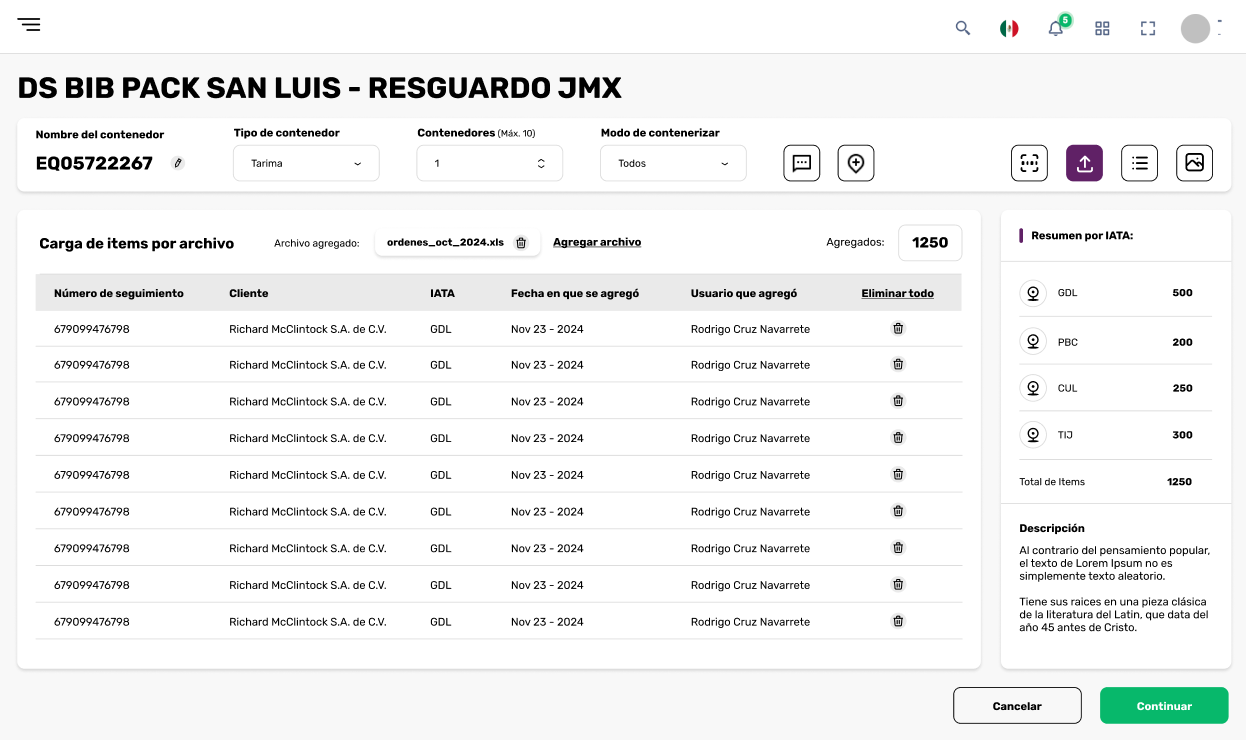
Task: Click the add location pin button
Action: click(855, 163)
